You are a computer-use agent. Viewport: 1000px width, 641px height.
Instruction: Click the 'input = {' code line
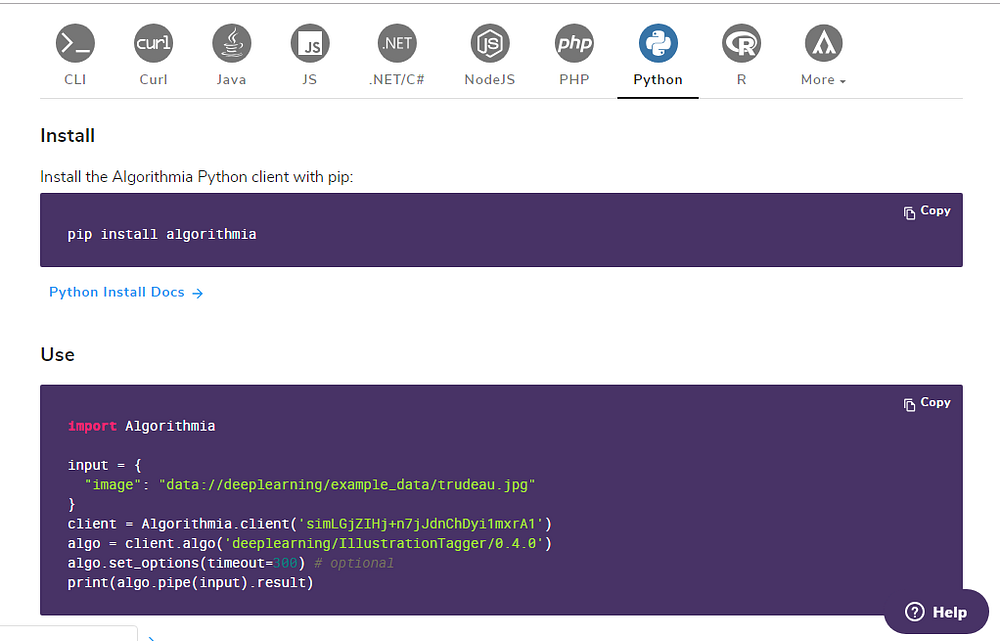click(x=105, y=466)
